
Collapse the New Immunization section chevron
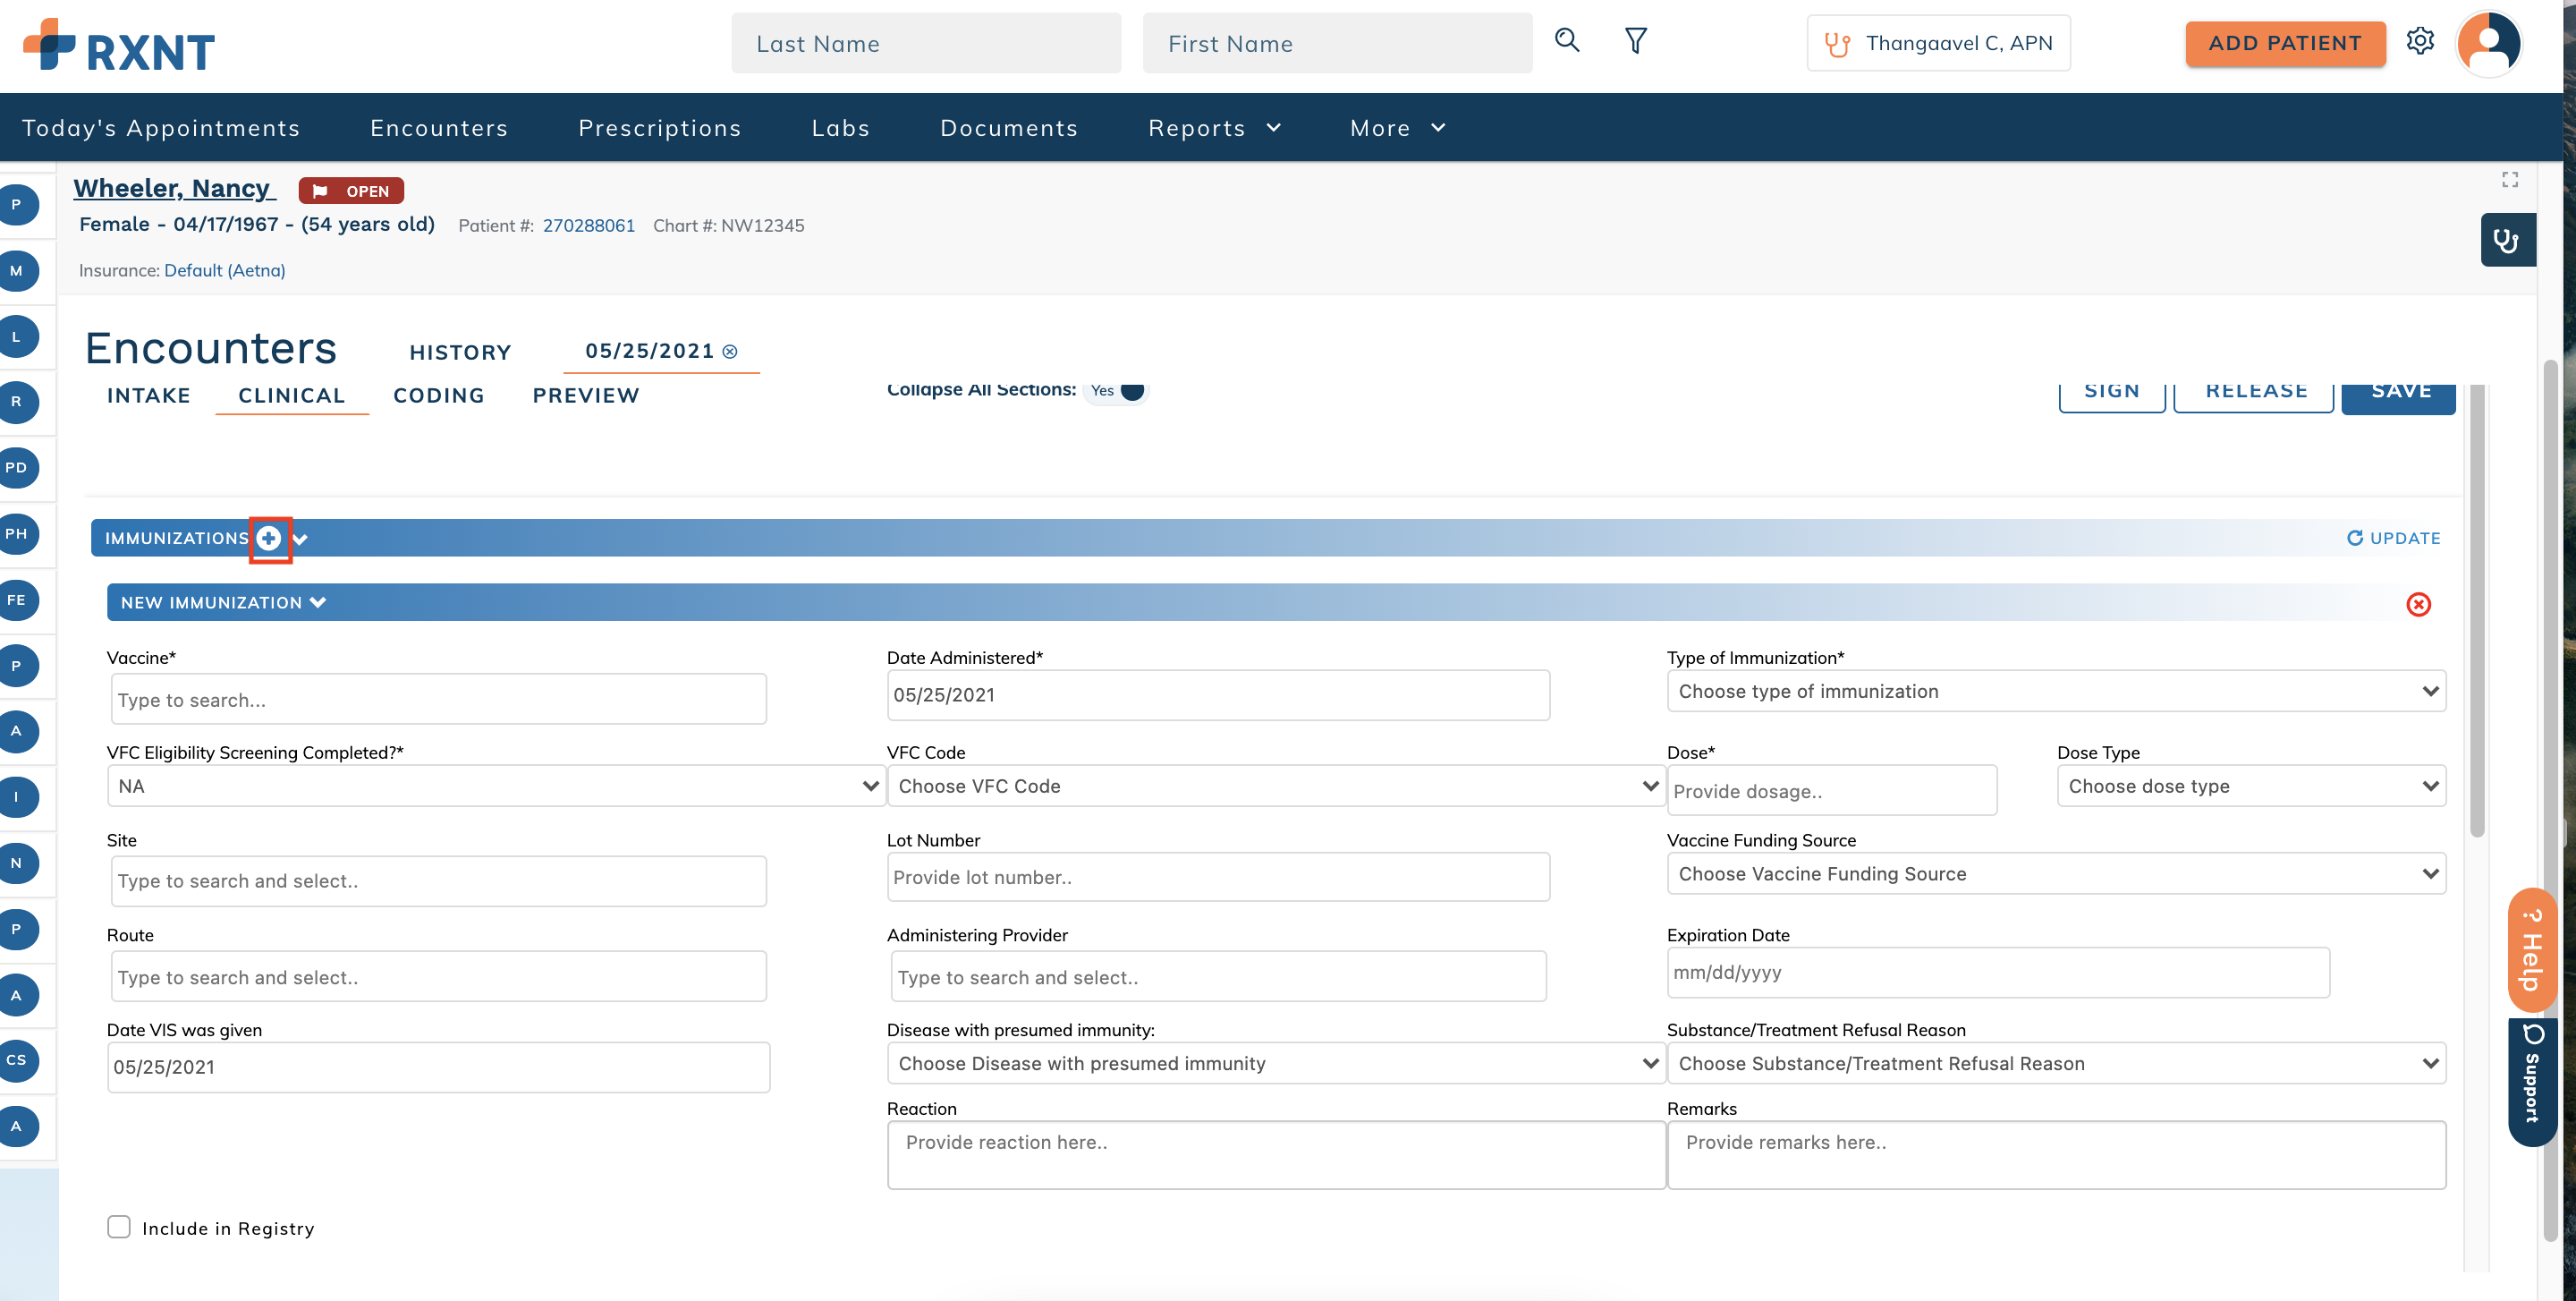click(318, 602)
